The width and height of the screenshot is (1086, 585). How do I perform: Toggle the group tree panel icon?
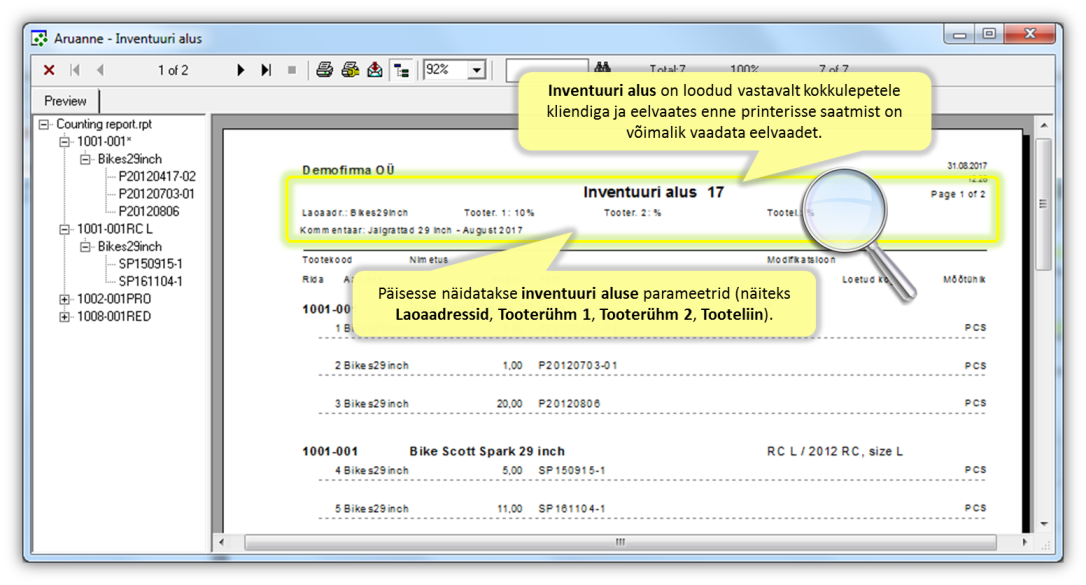pos(402,70)
